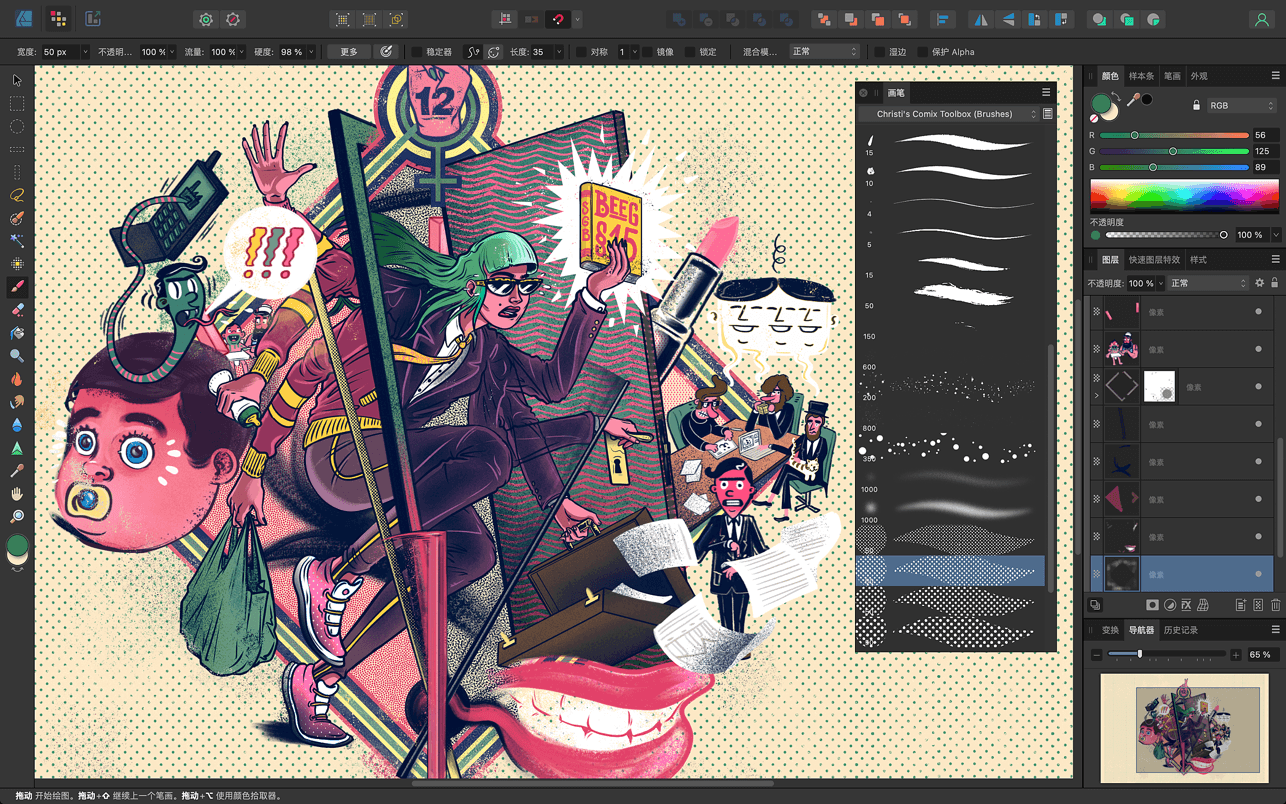Screen dimensions: 1286x804
Task: Select the Move tool in the left toolbar
Action: [x=17, y=80]
